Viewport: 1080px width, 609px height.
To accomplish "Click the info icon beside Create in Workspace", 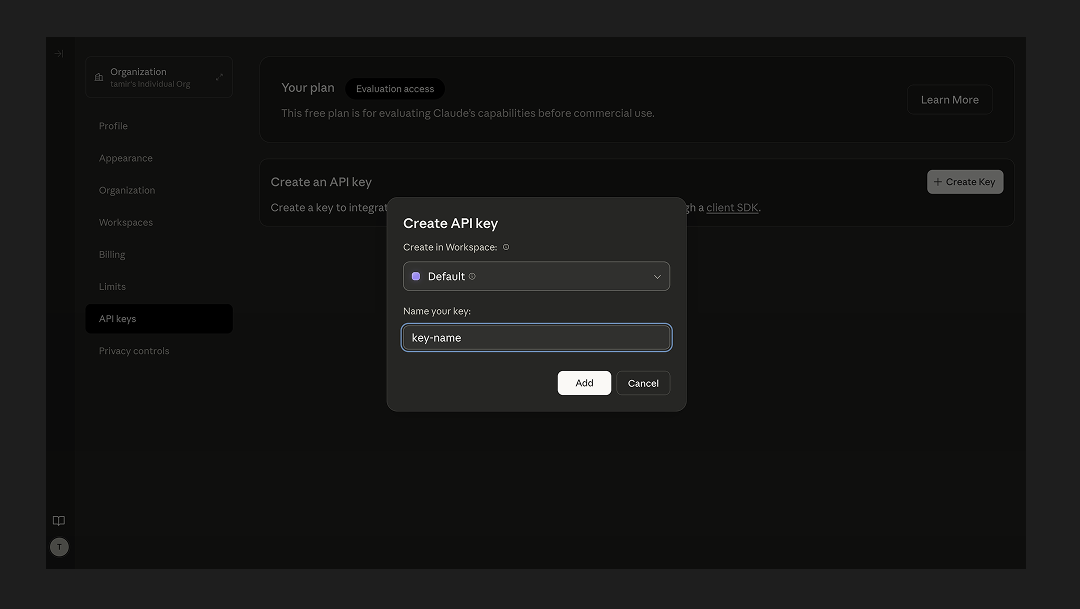I will pyautogui.click(x=506, y=247).
